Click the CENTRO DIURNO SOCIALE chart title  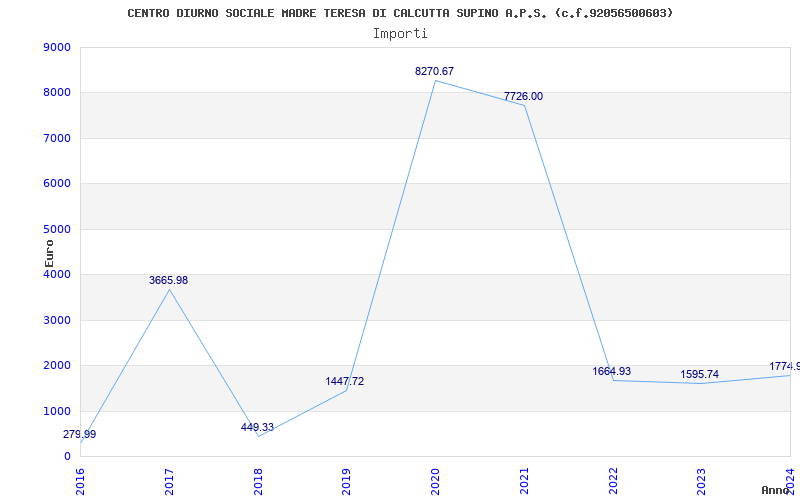click(401, 13)
